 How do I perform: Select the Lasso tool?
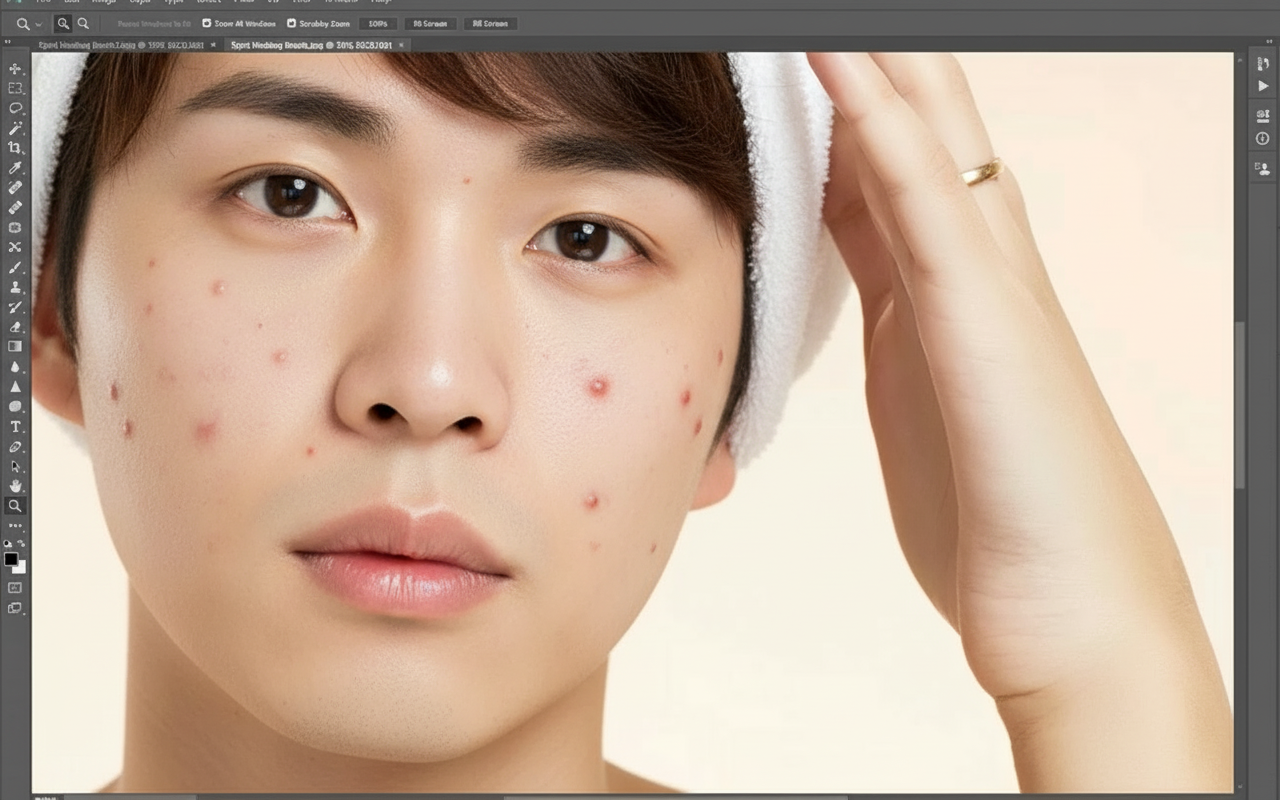[15, 108]
